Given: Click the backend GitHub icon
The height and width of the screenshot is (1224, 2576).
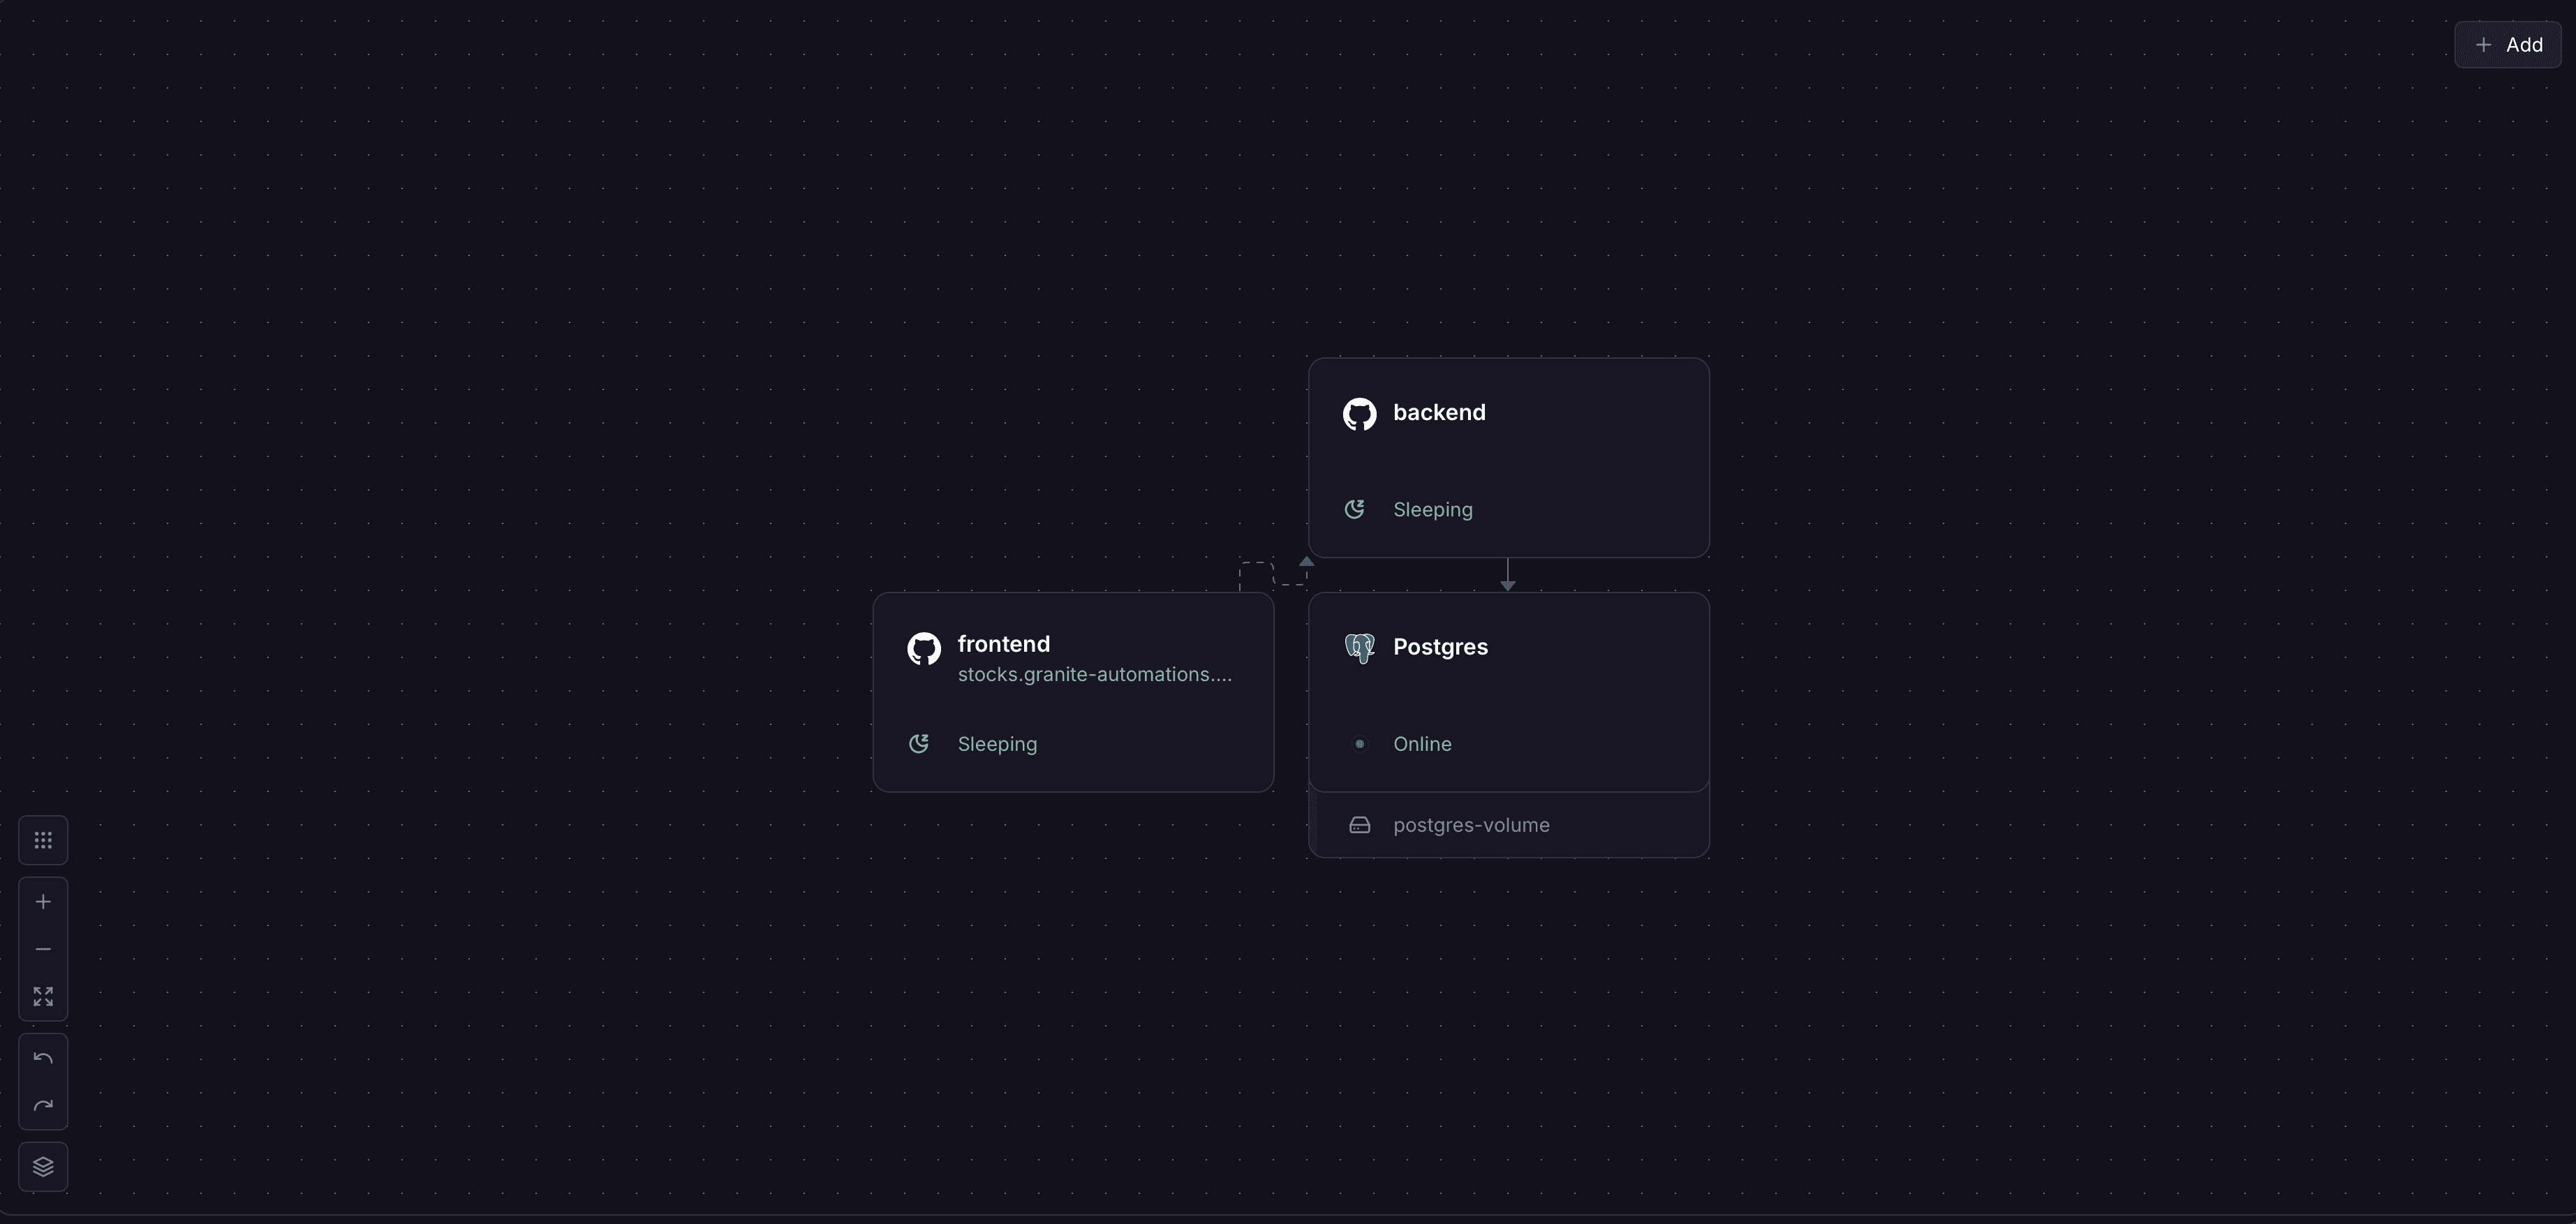Looking at the screenshot, I should [x=1359, y=414].
